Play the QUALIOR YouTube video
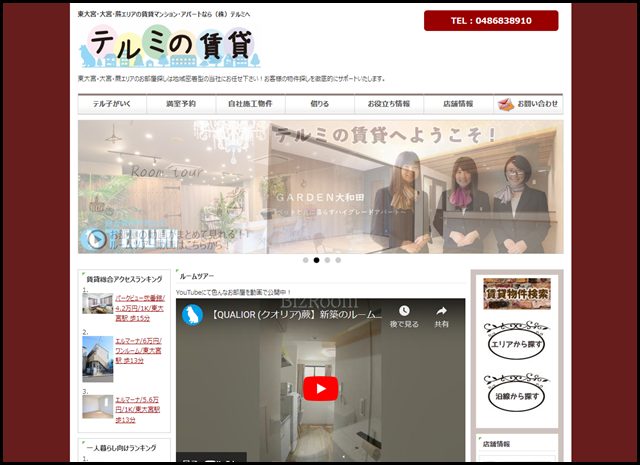This screenshot has width=640, height=465. (320, 389)
